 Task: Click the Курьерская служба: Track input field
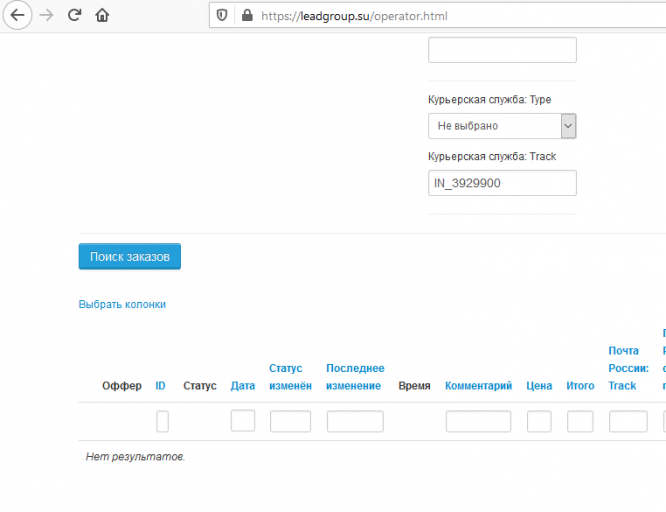click(502, 183)
